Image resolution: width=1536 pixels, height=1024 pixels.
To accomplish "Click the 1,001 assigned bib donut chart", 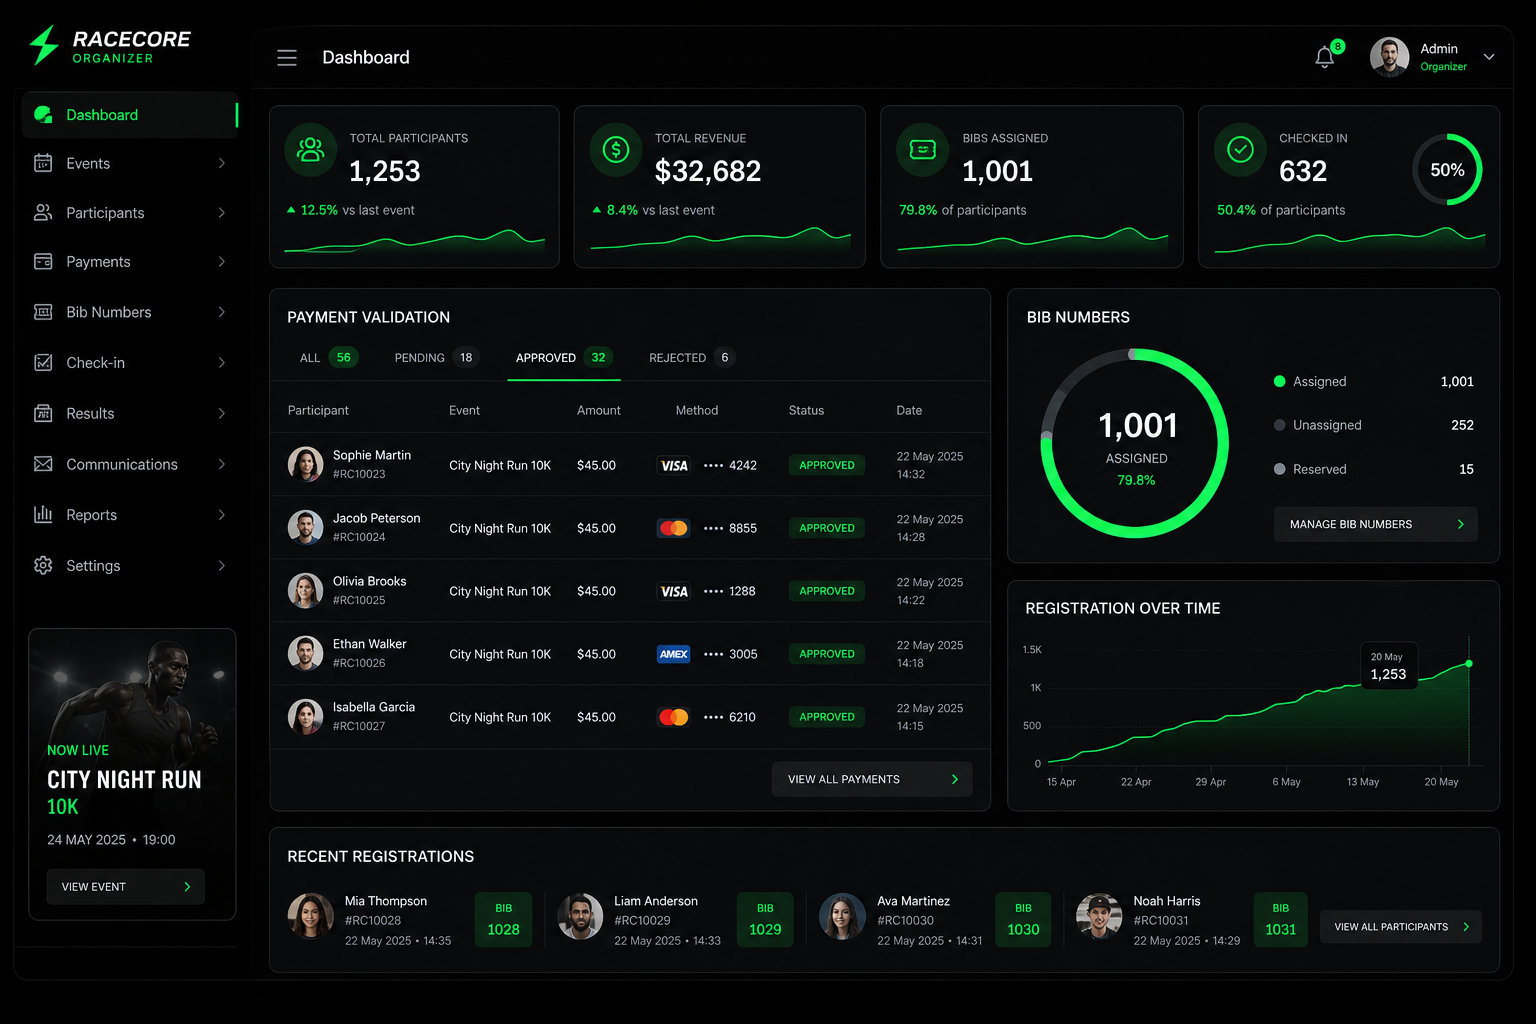I will pos(1135,443).
